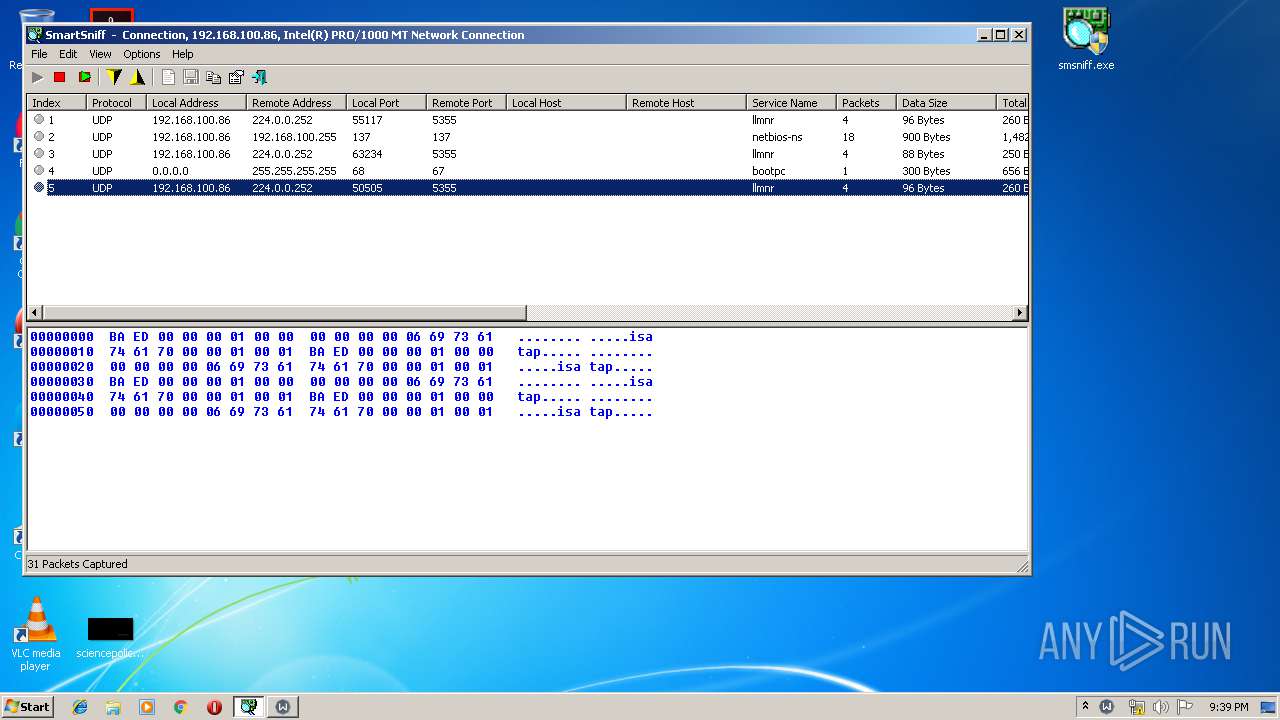This screenshot has height=720, width=1280.
Task: Show hidden tray icons arrow
Action: (x=1085, y=707)
